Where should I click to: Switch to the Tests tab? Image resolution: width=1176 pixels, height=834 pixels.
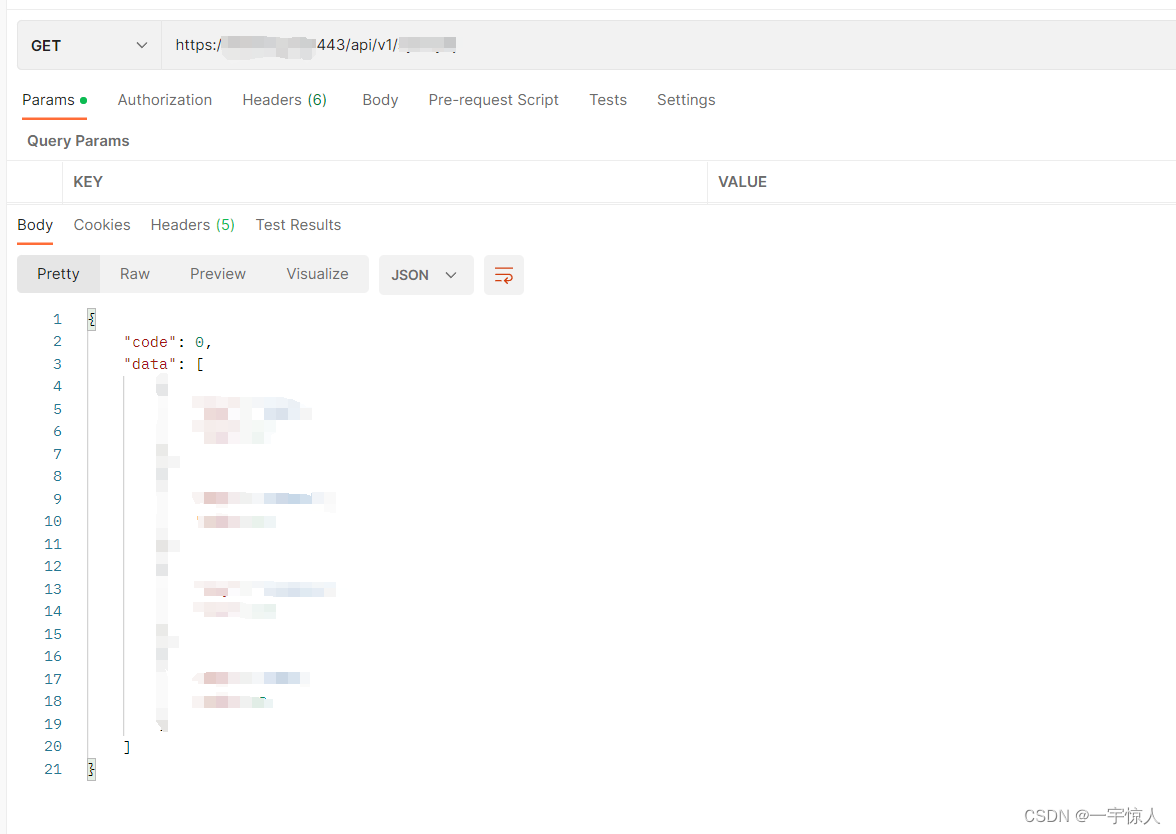608,100
